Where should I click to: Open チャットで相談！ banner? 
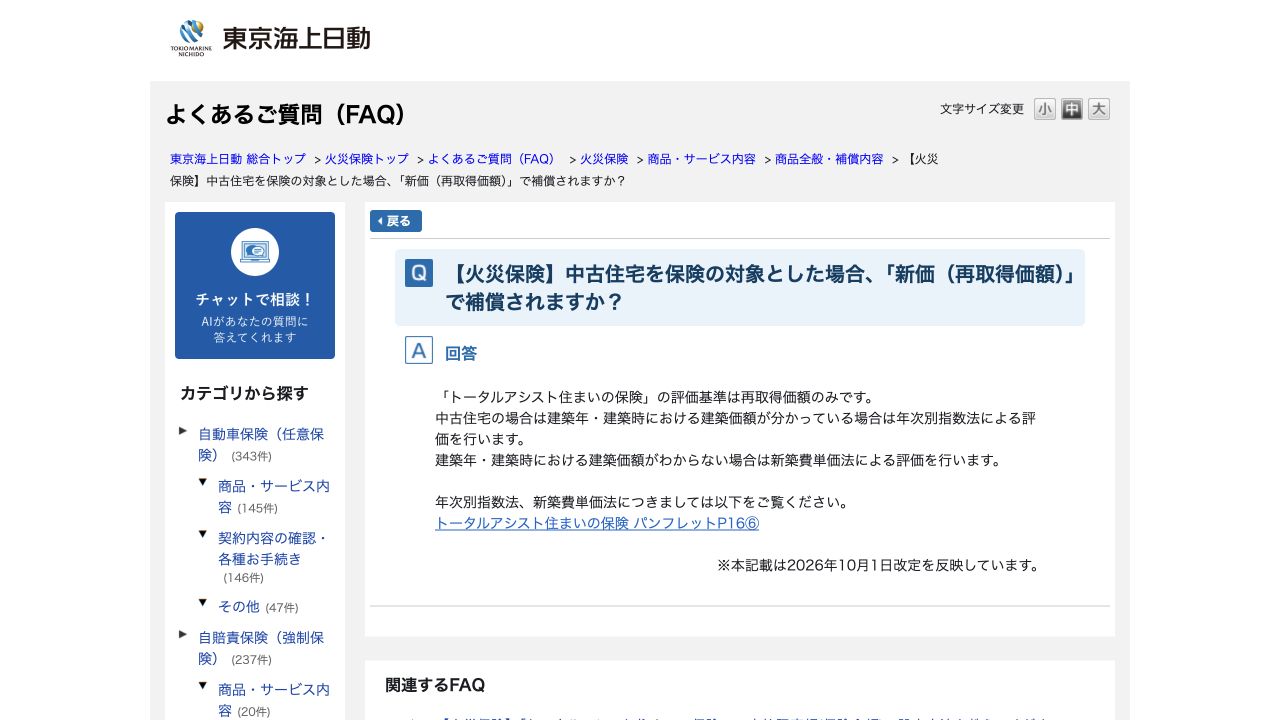[x=255, y=285]
